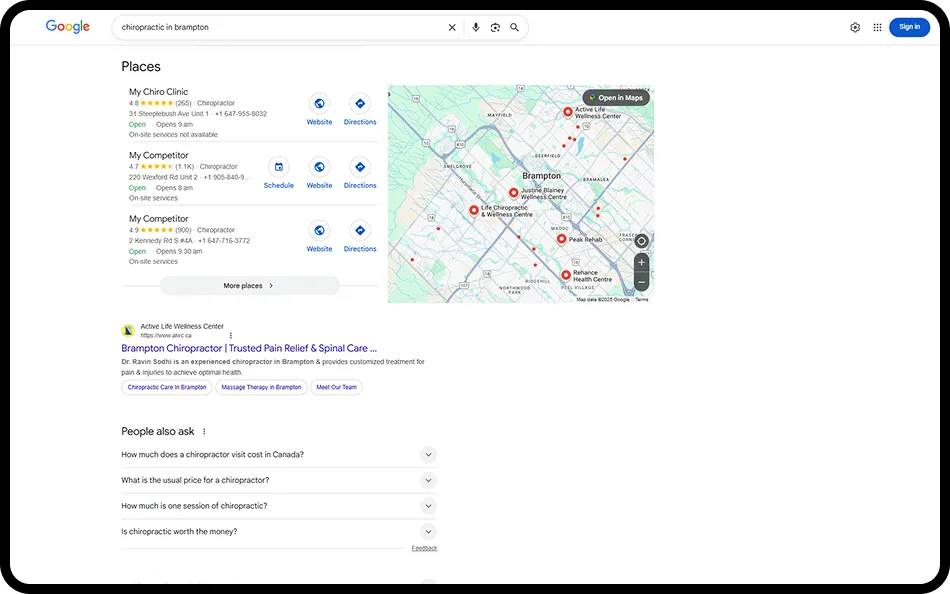
Task: Get Directions to competitor on Wexford Rd
Action: (360, 173)
